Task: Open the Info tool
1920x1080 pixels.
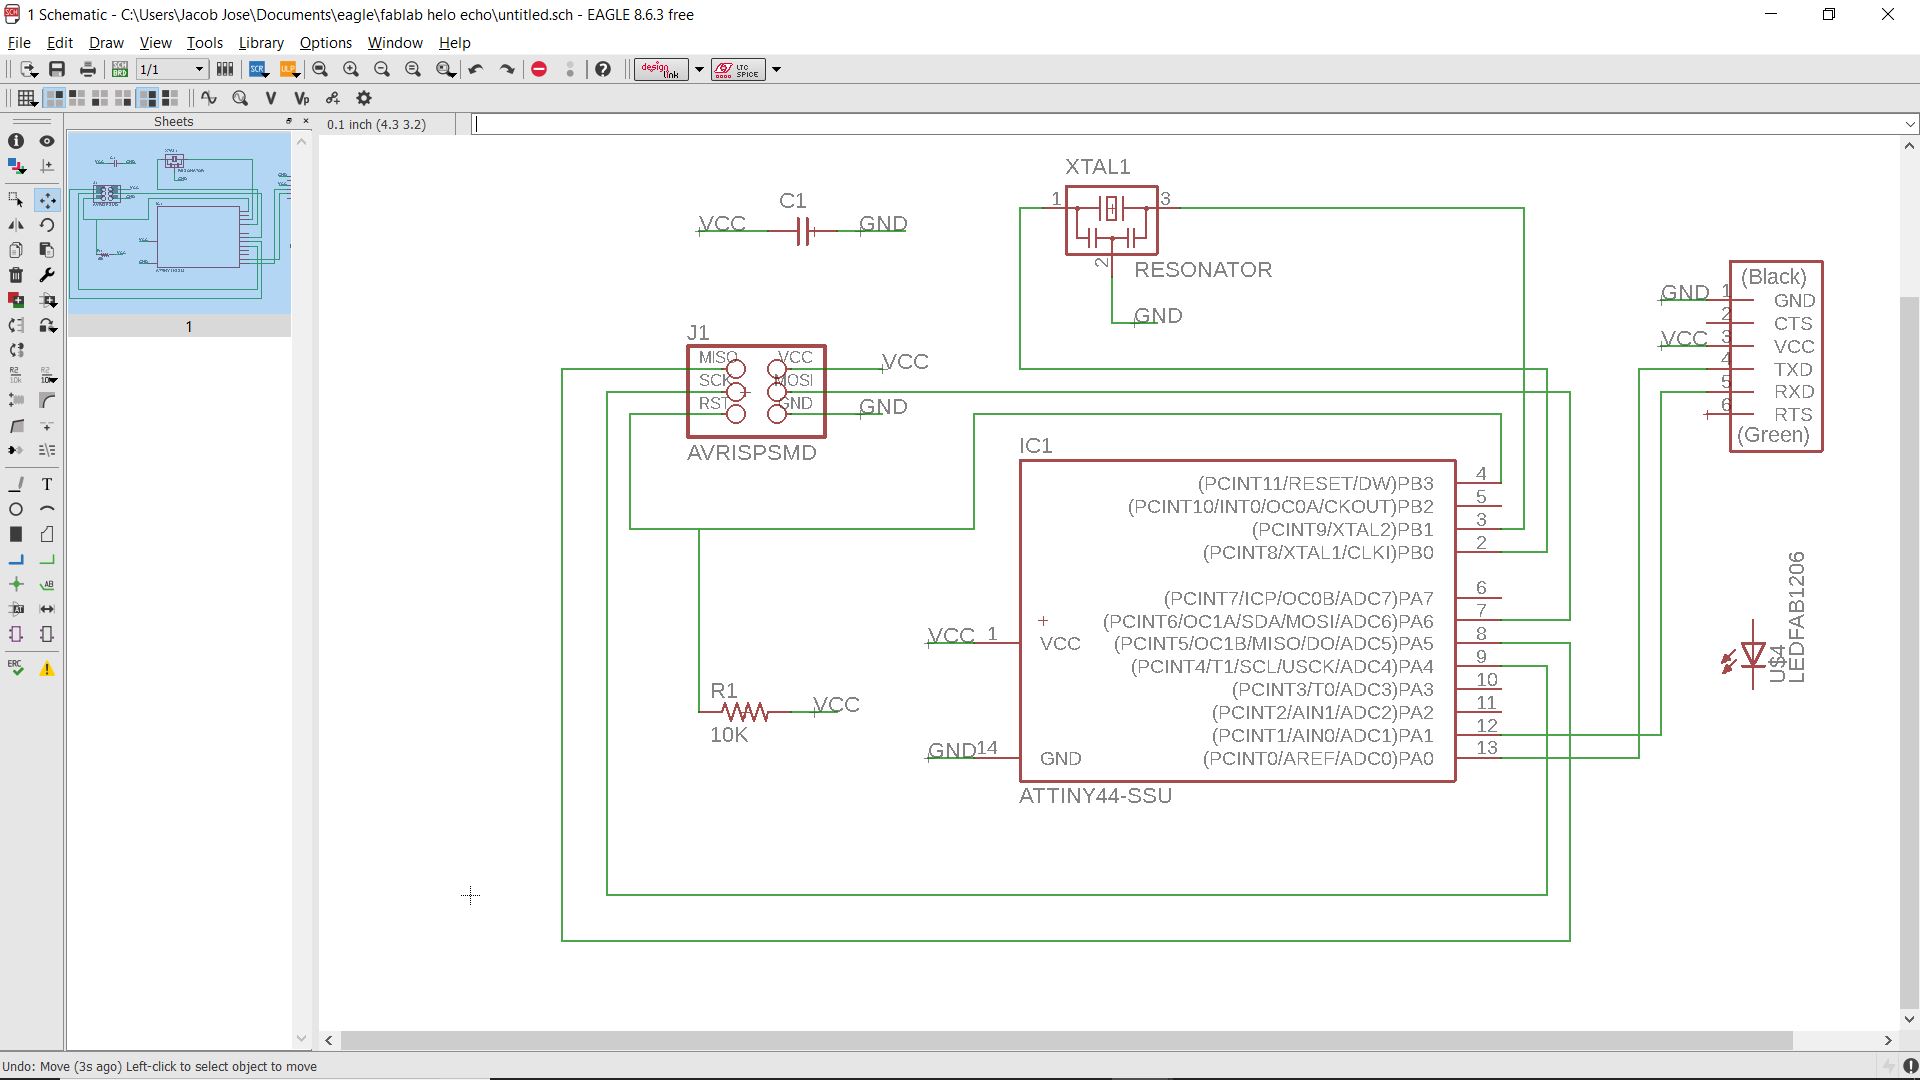Action: click(16, 141)
